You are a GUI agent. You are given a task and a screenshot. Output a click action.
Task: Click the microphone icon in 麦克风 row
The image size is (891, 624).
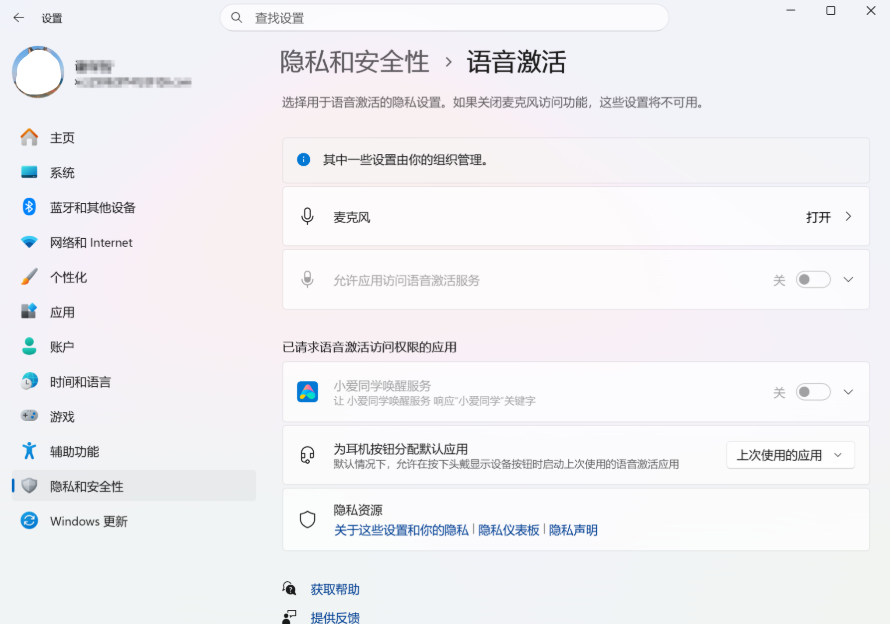point(307,217)
